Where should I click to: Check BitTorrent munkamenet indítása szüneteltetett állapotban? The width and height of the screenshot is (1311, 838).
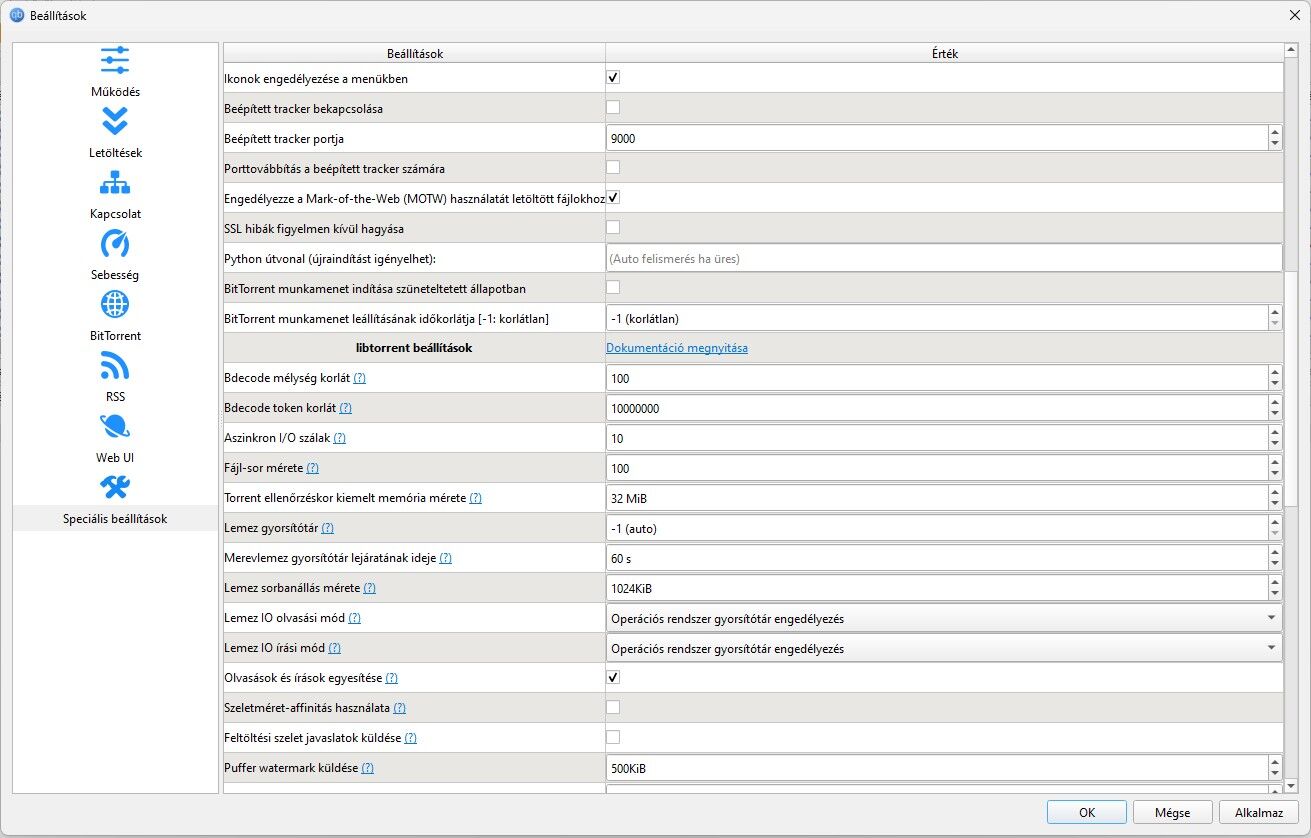click(614, 288)
